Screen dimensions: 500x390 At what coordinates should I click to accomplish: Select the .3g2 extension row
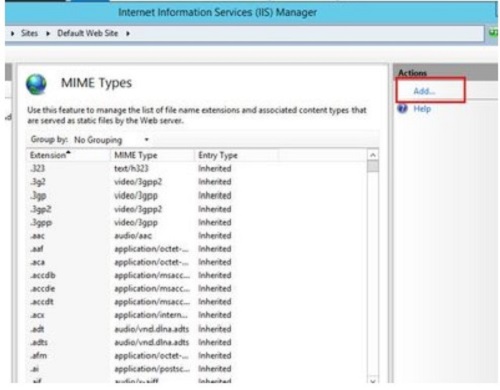197,182
